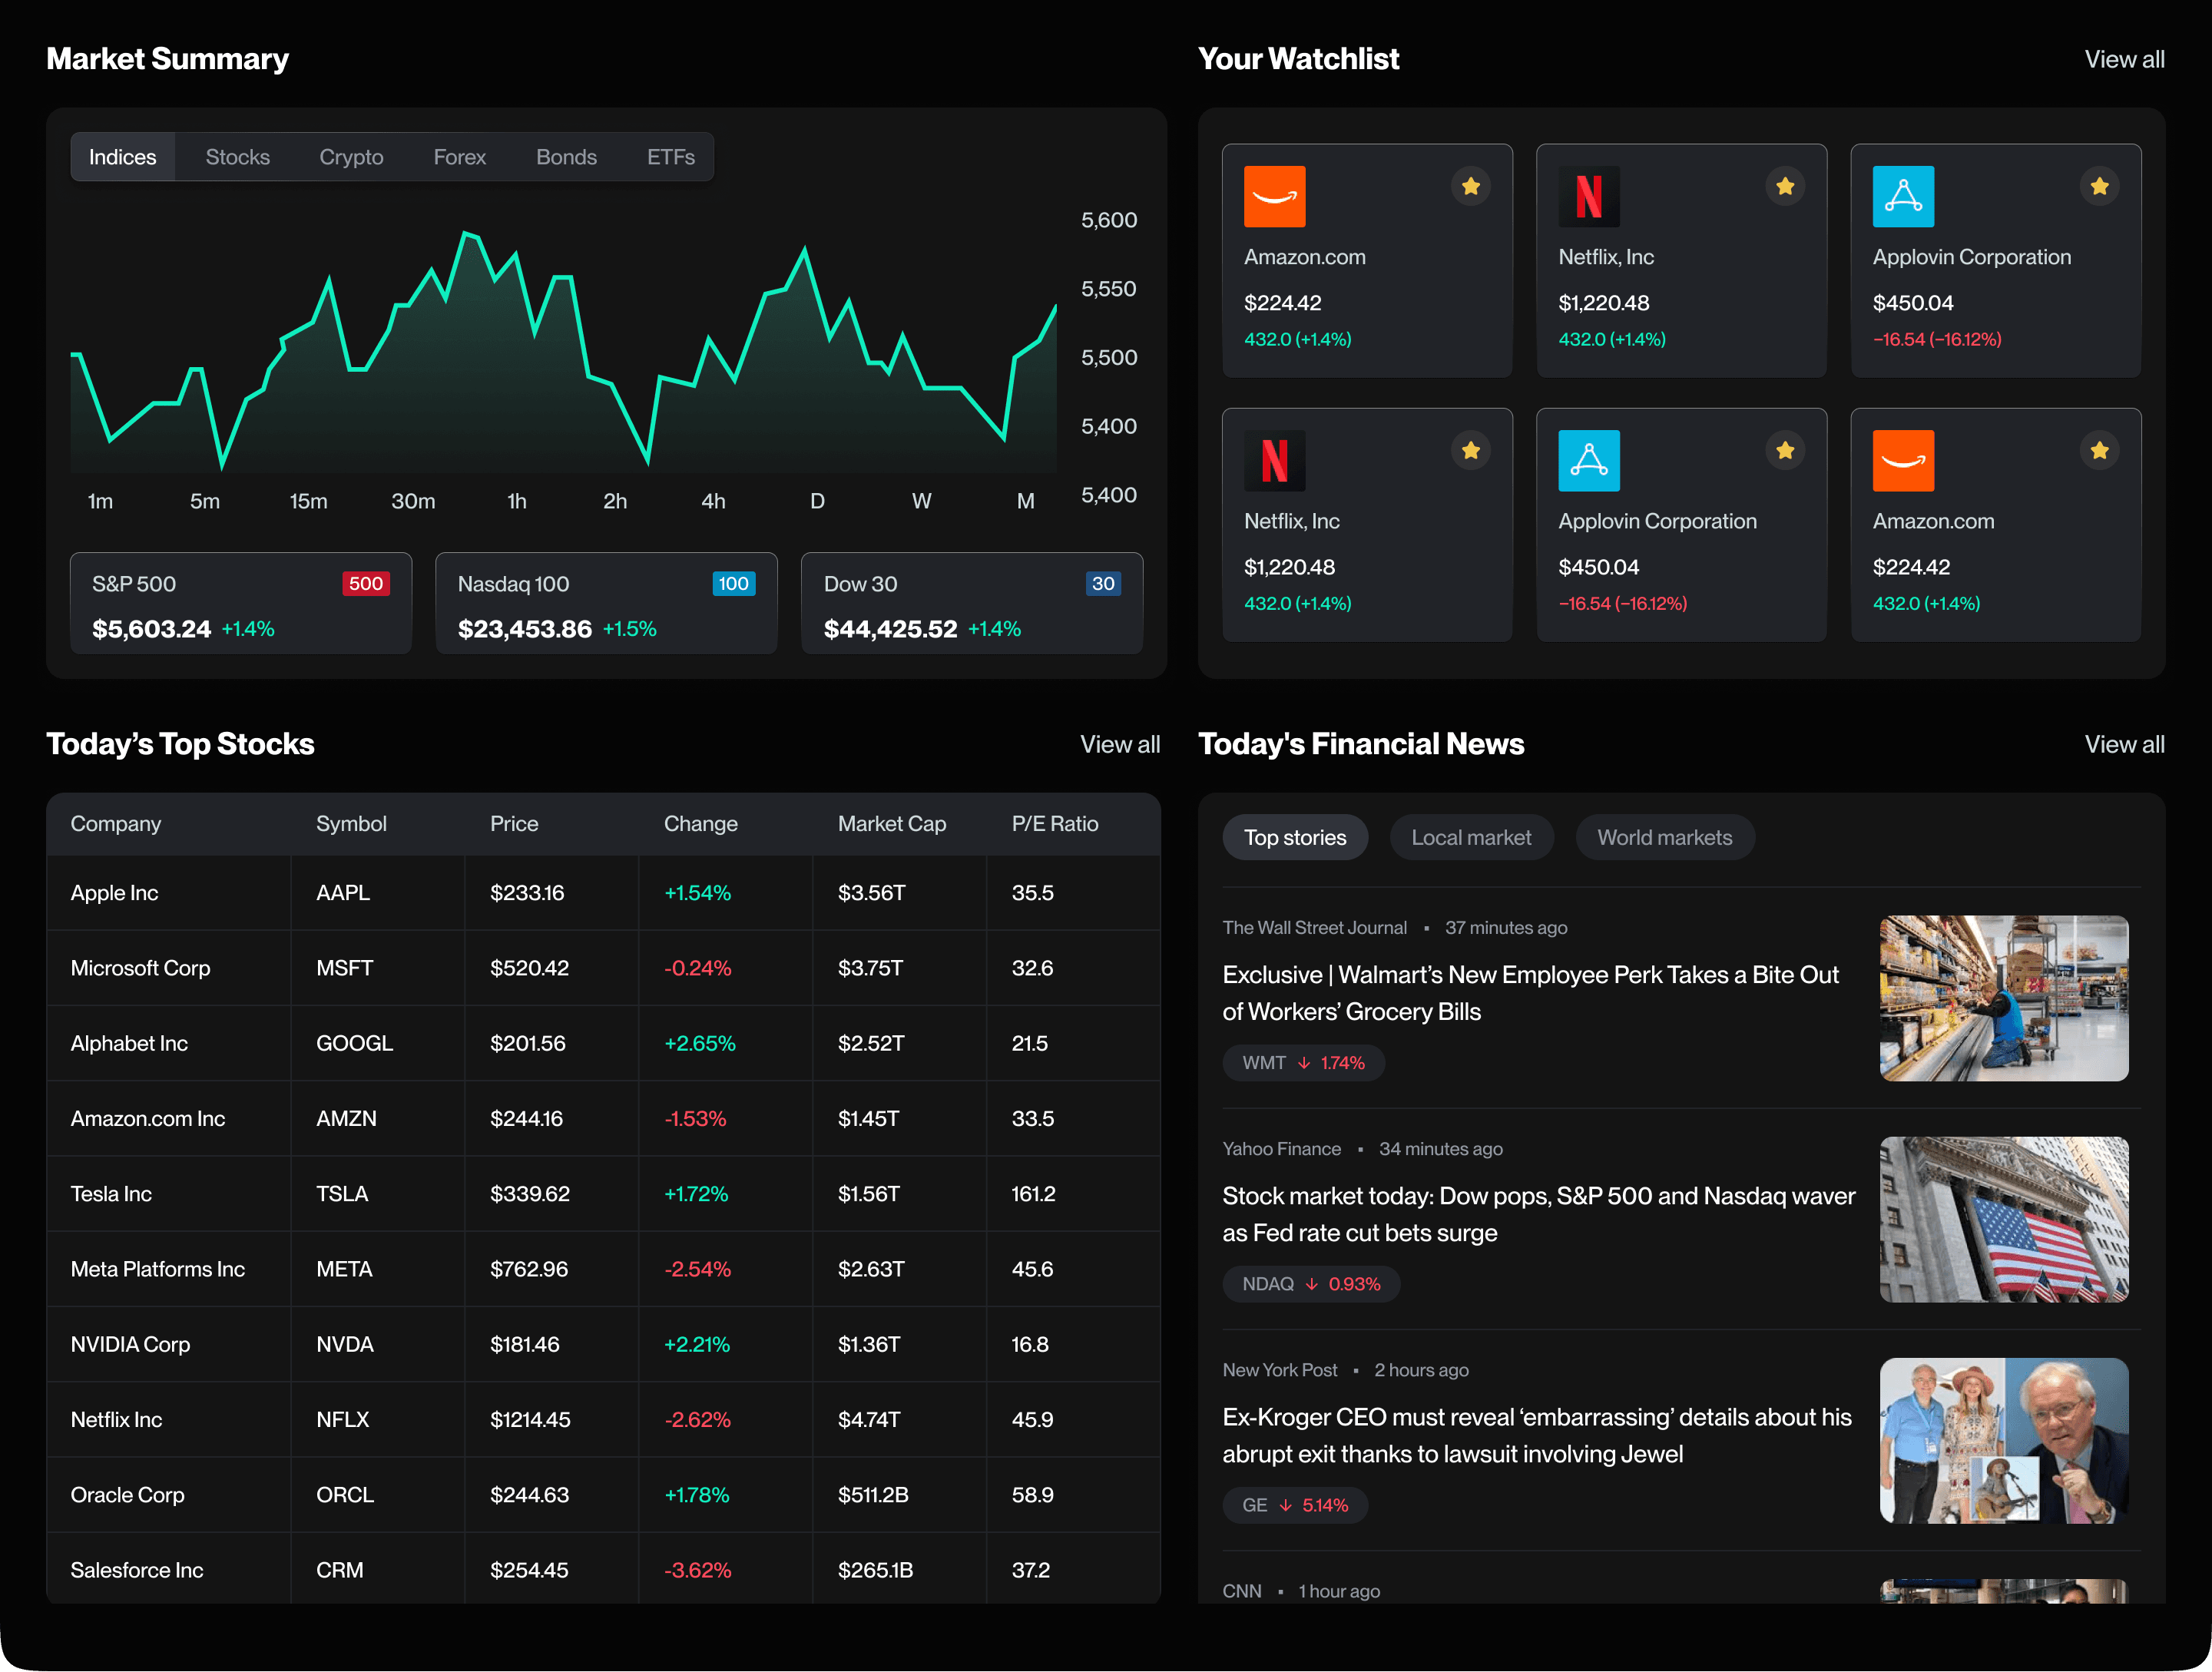Click the Amazon.com logo in the watchlist
The width and height of the screenshot is (2212, 1672).
click(x=1276, y=197)
